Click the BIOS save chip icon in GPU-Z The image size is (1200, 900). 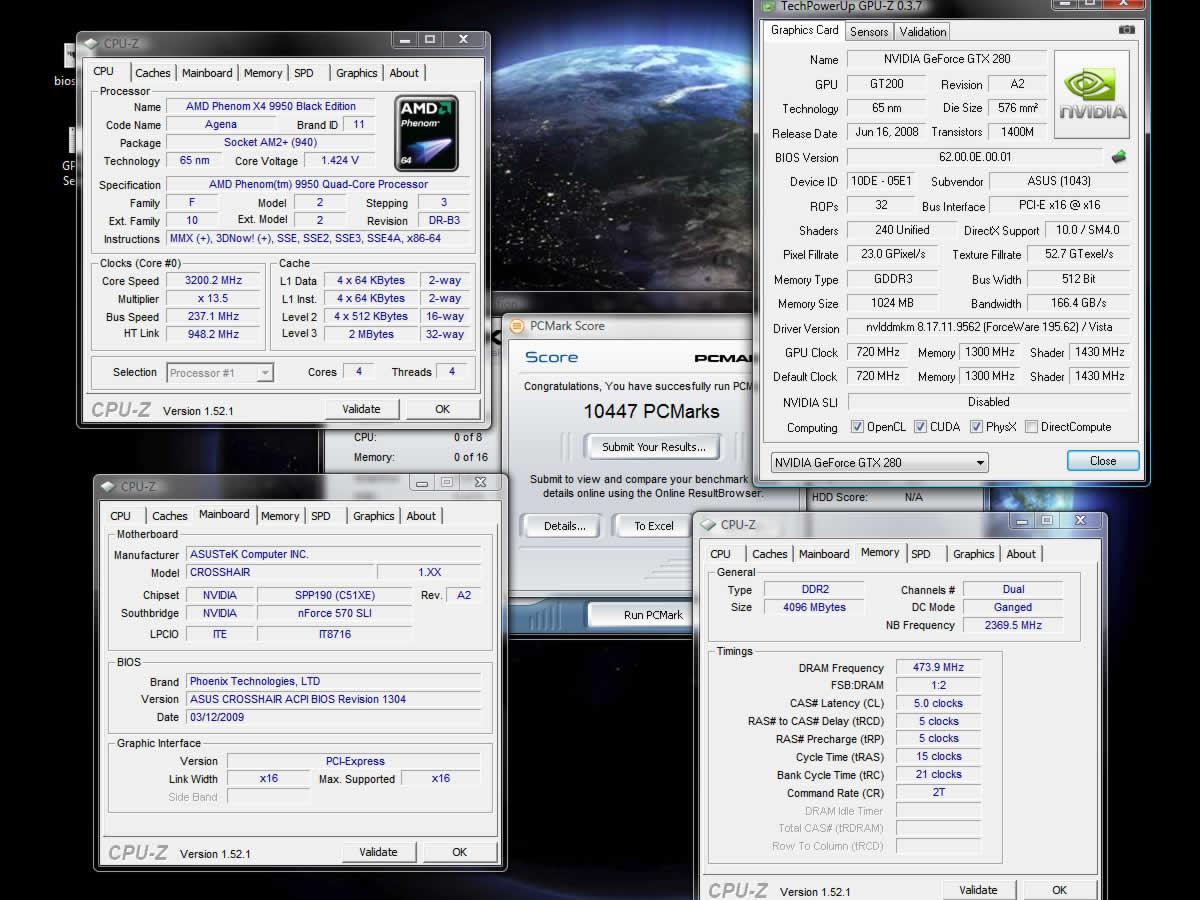[x=1119, y=157]
